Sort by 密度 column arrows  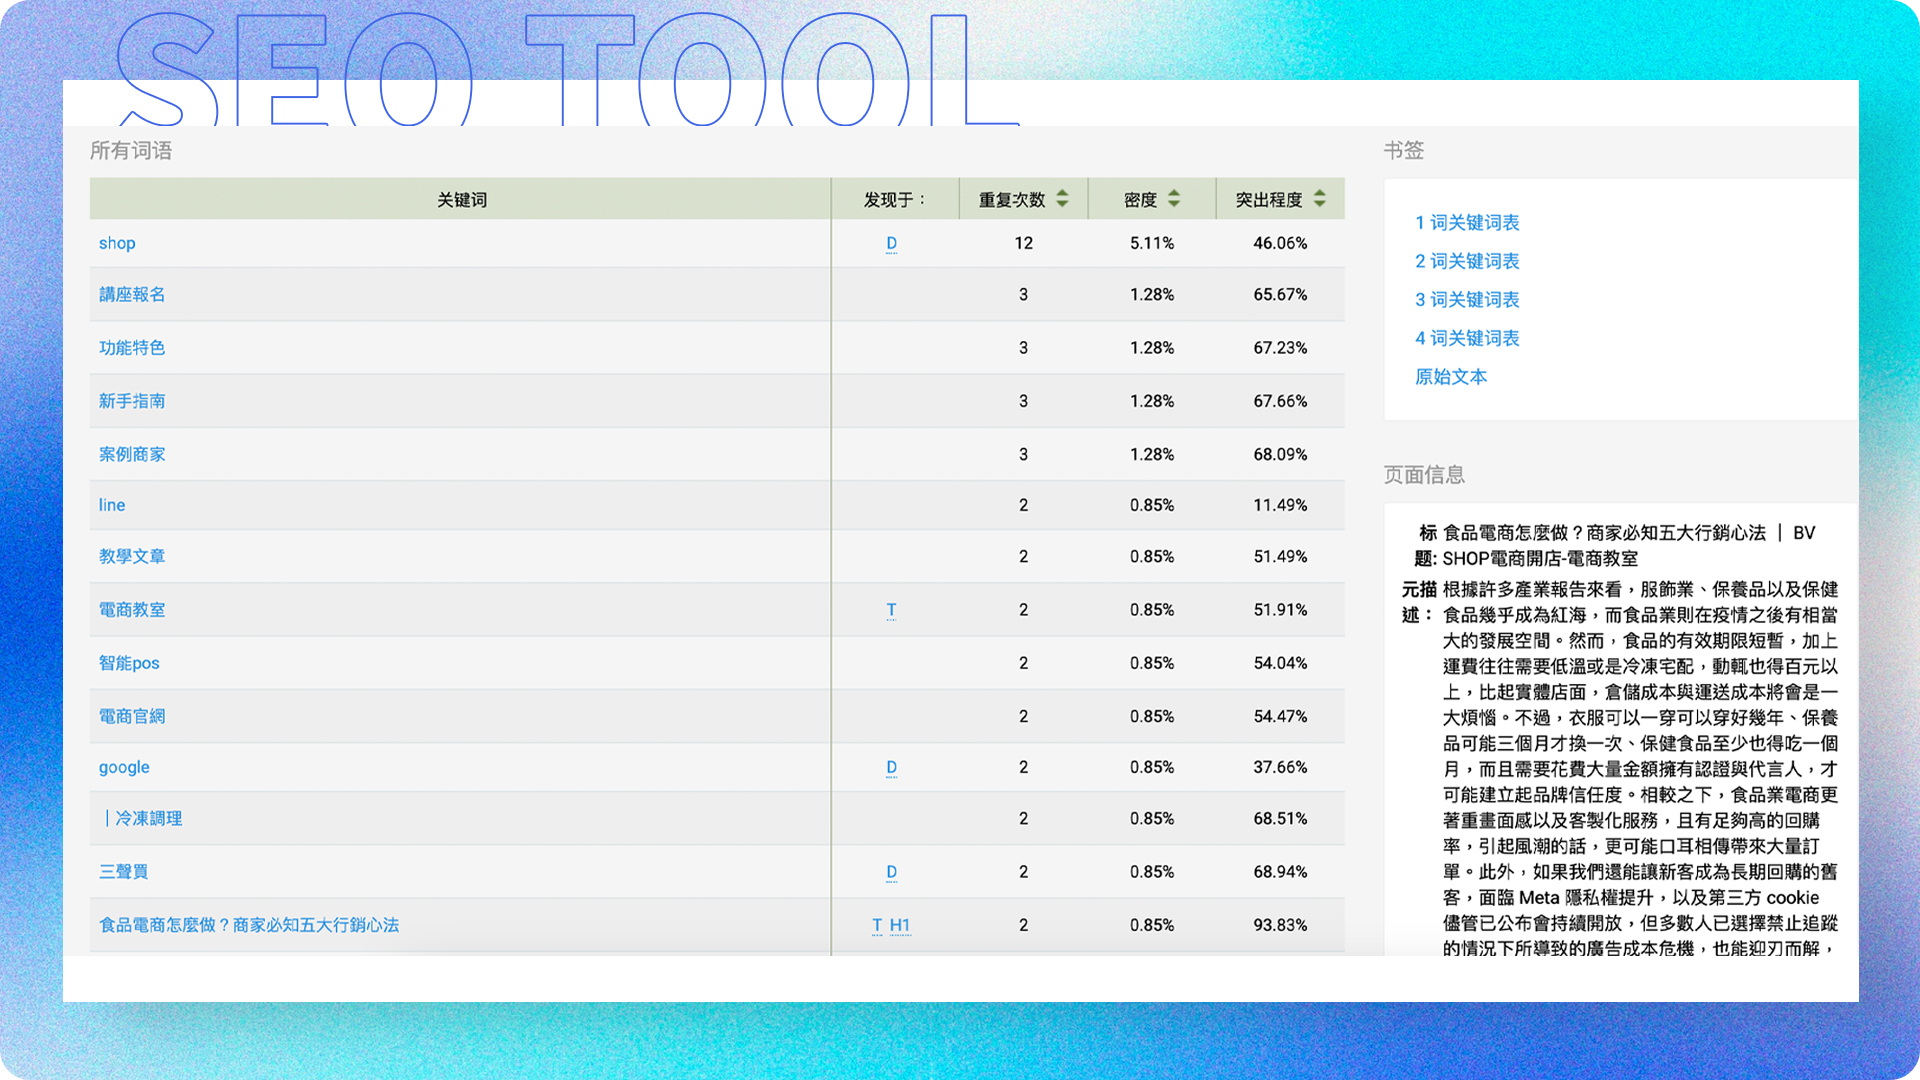click(1174, 199)
